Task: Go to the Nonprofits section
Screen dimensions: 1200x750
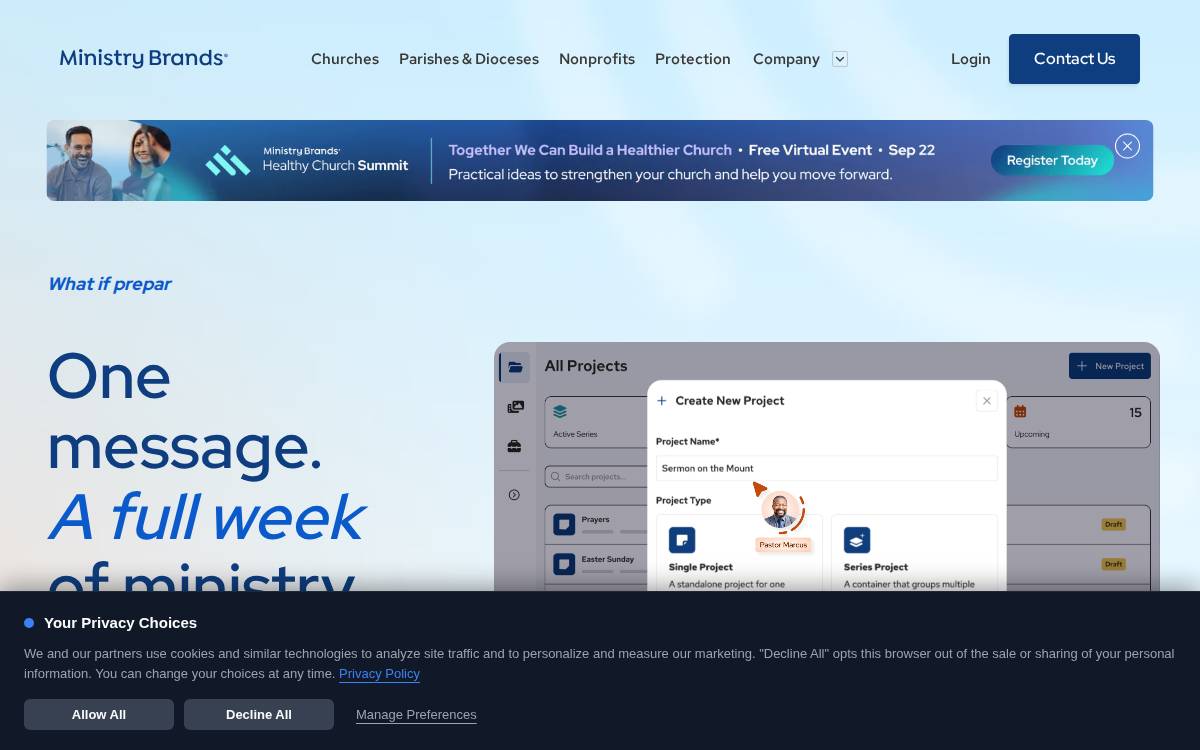Action: 597,59
